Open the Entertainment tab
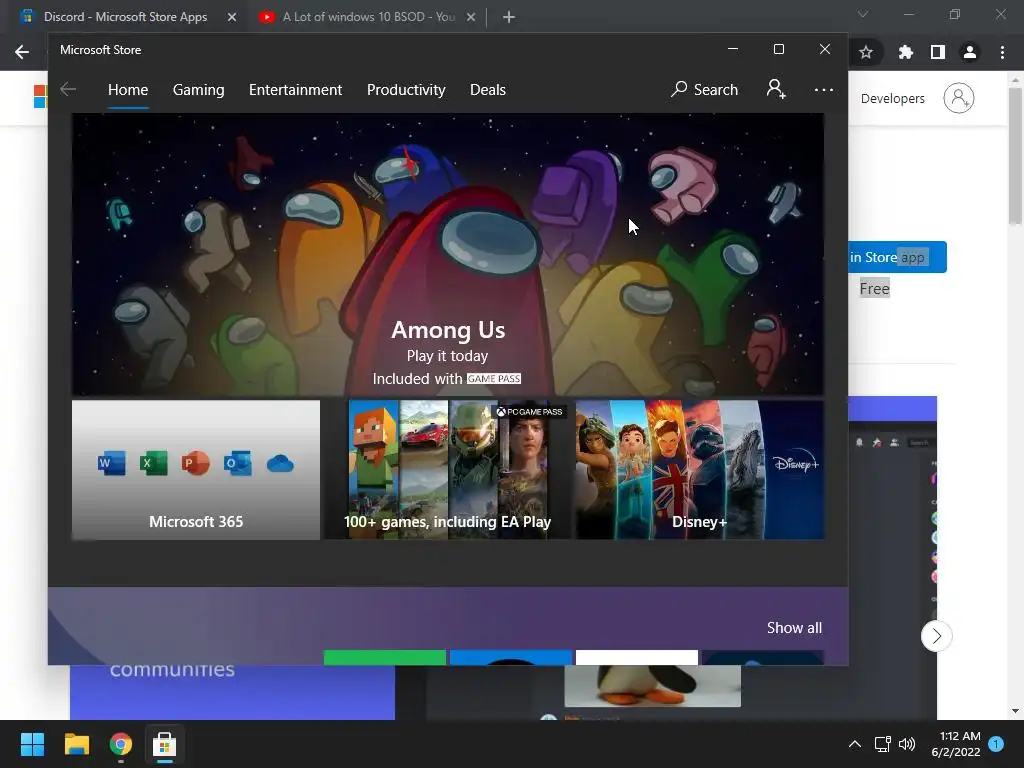 [x=295, y=89]
